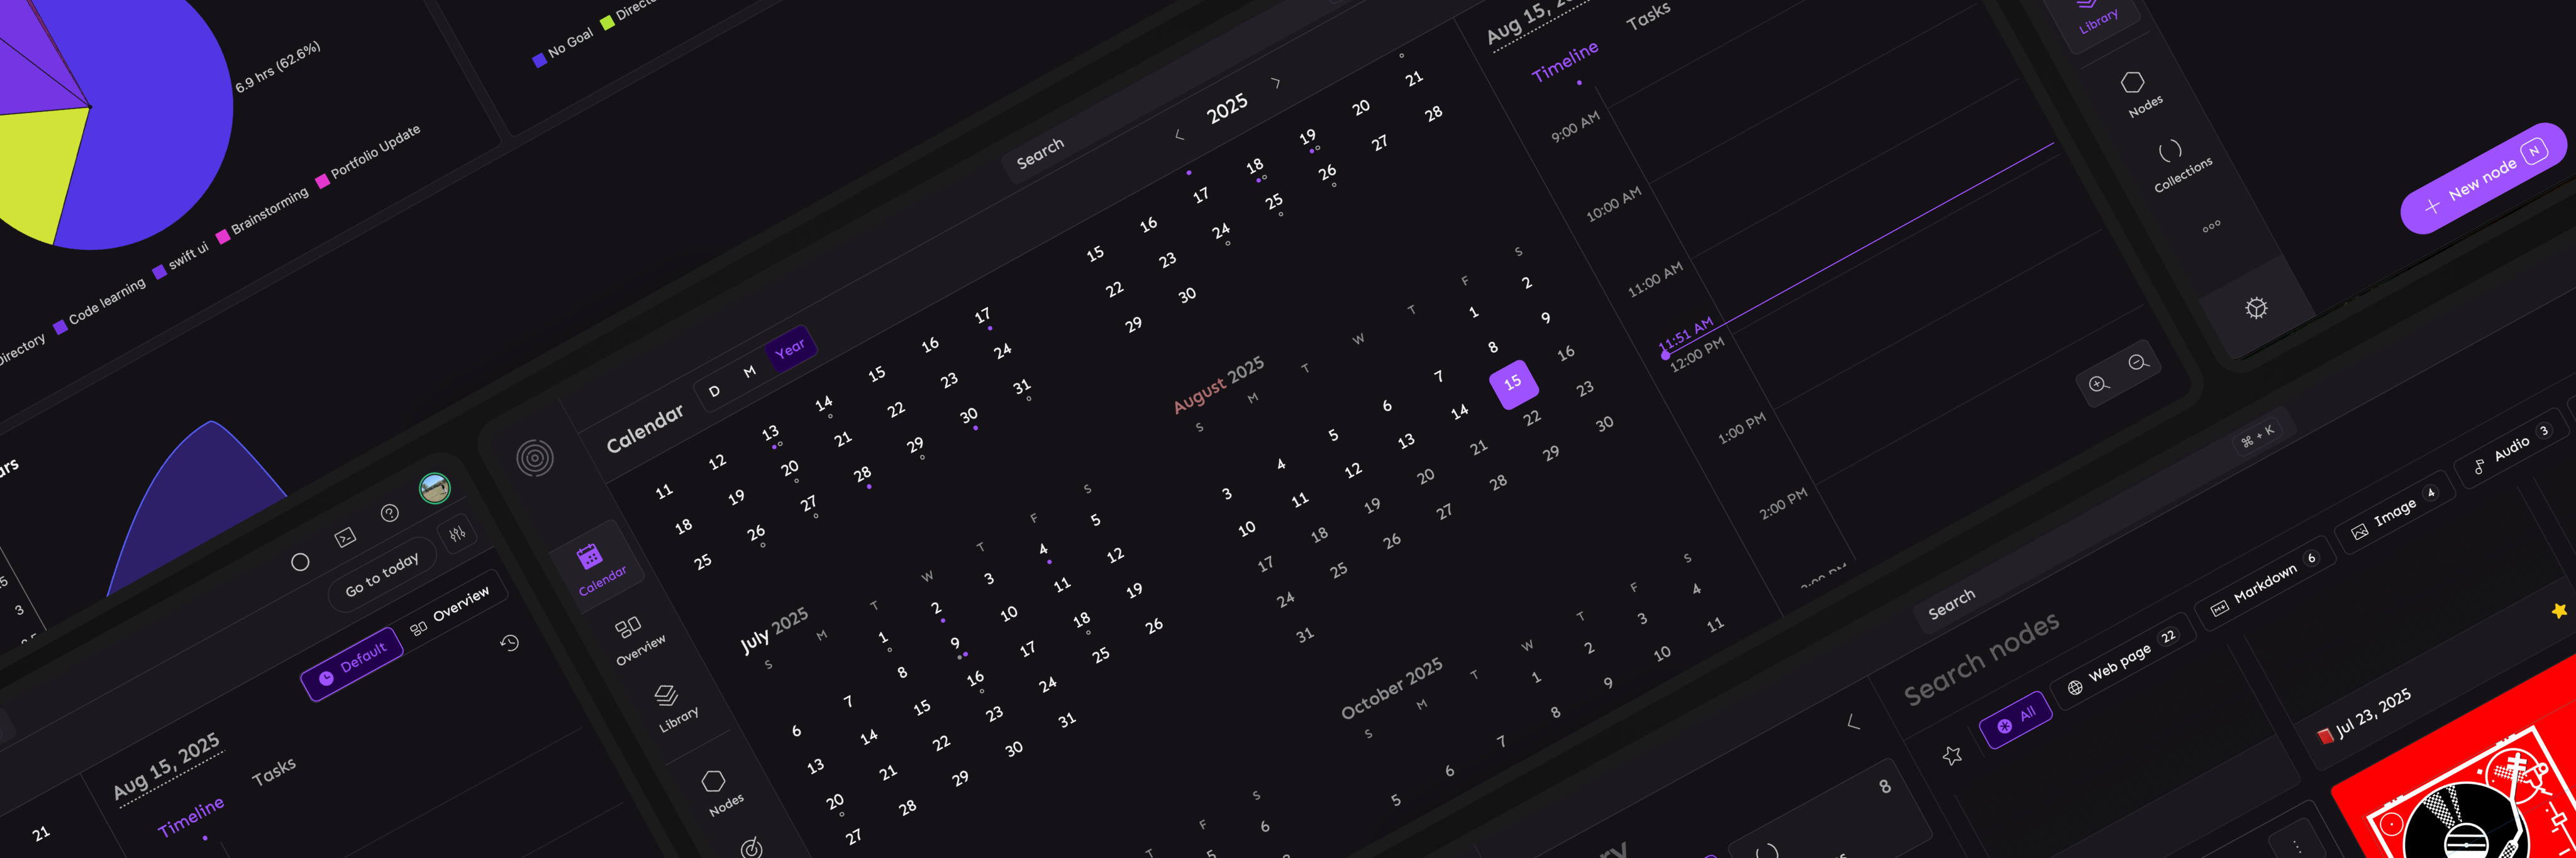Open Collections in the right sidebar

2170,152
